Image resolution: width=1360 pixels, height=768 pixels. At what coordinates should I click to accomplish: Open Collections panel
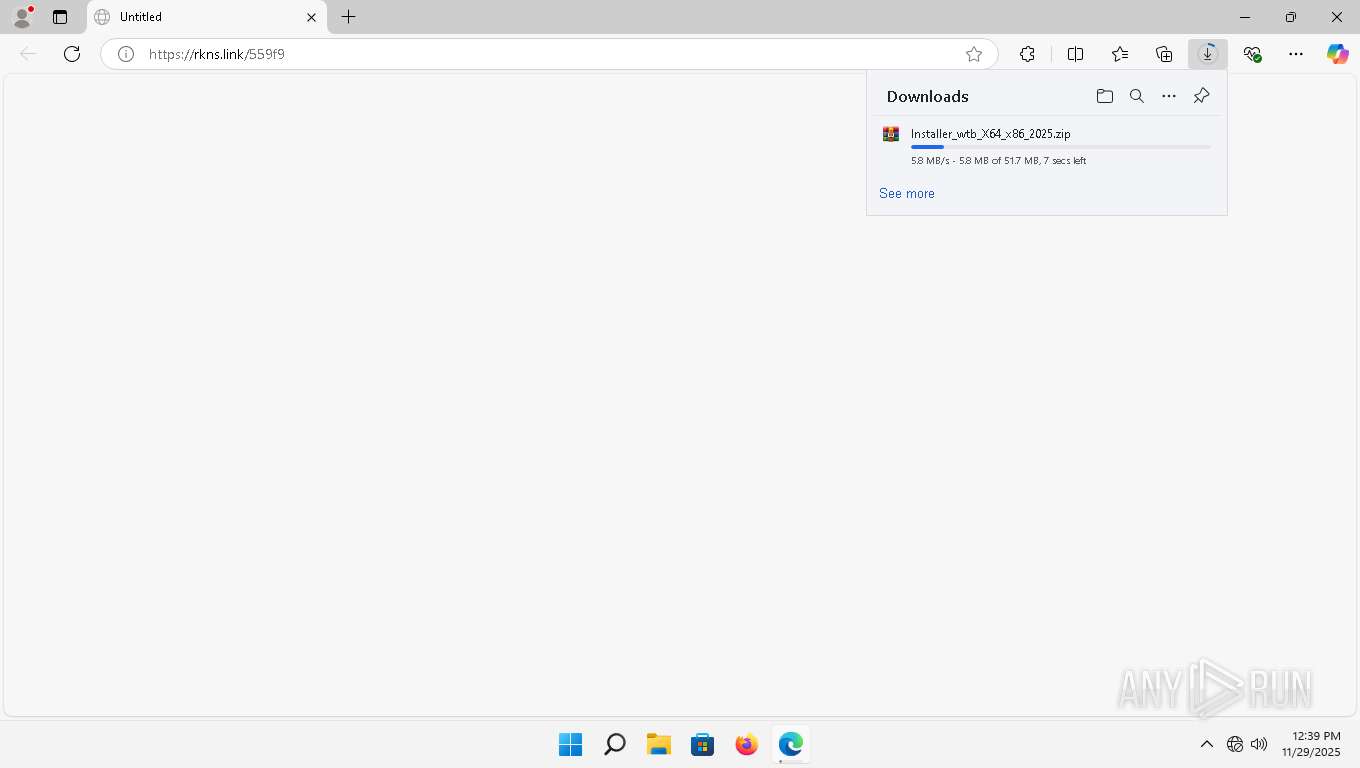(1164, 54)
